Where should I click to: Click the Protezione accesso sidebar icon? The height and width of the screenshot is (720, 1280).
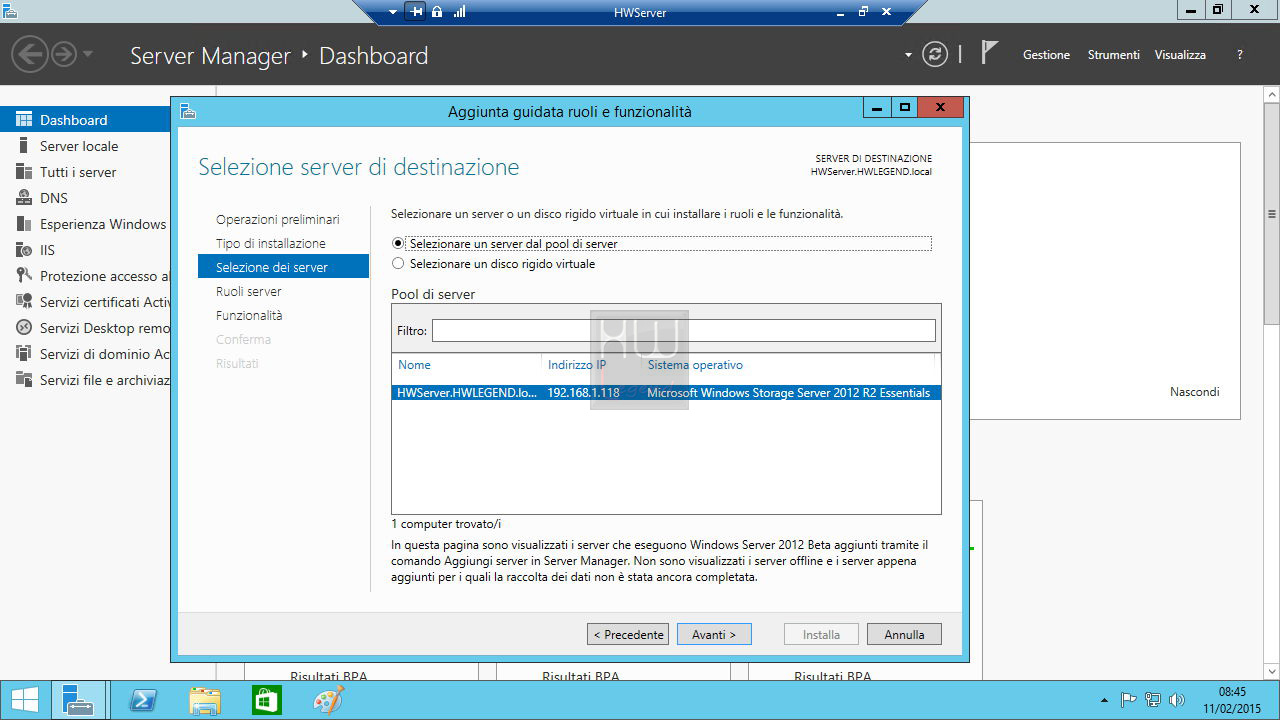[23, 276]
